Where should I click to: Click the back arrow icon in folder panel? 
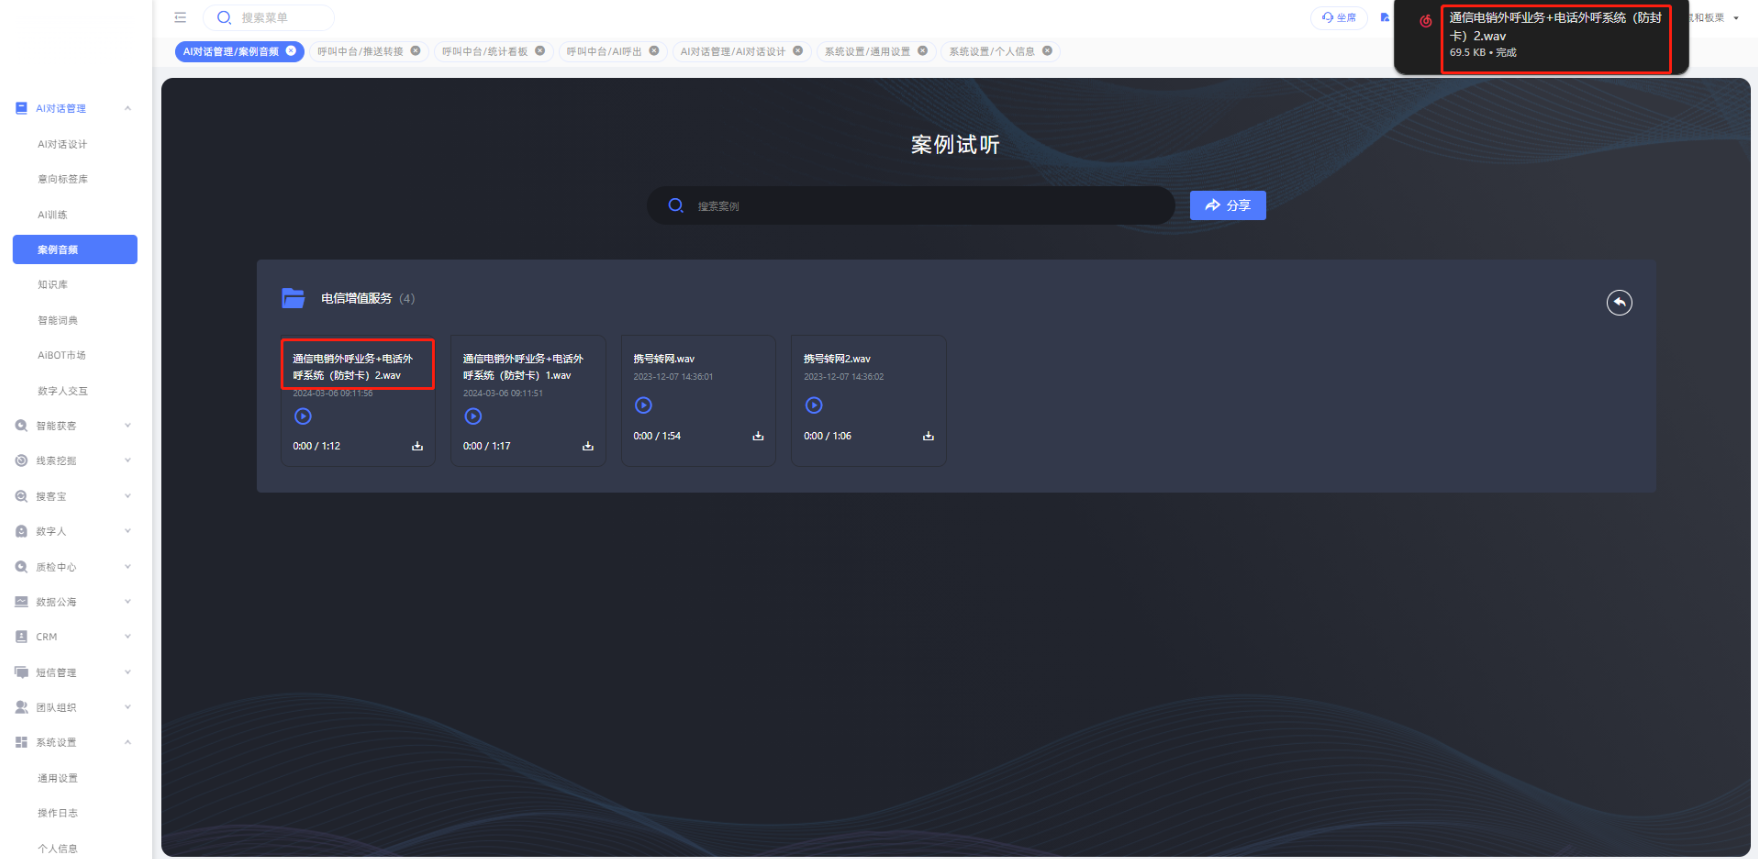[1619, 302]
